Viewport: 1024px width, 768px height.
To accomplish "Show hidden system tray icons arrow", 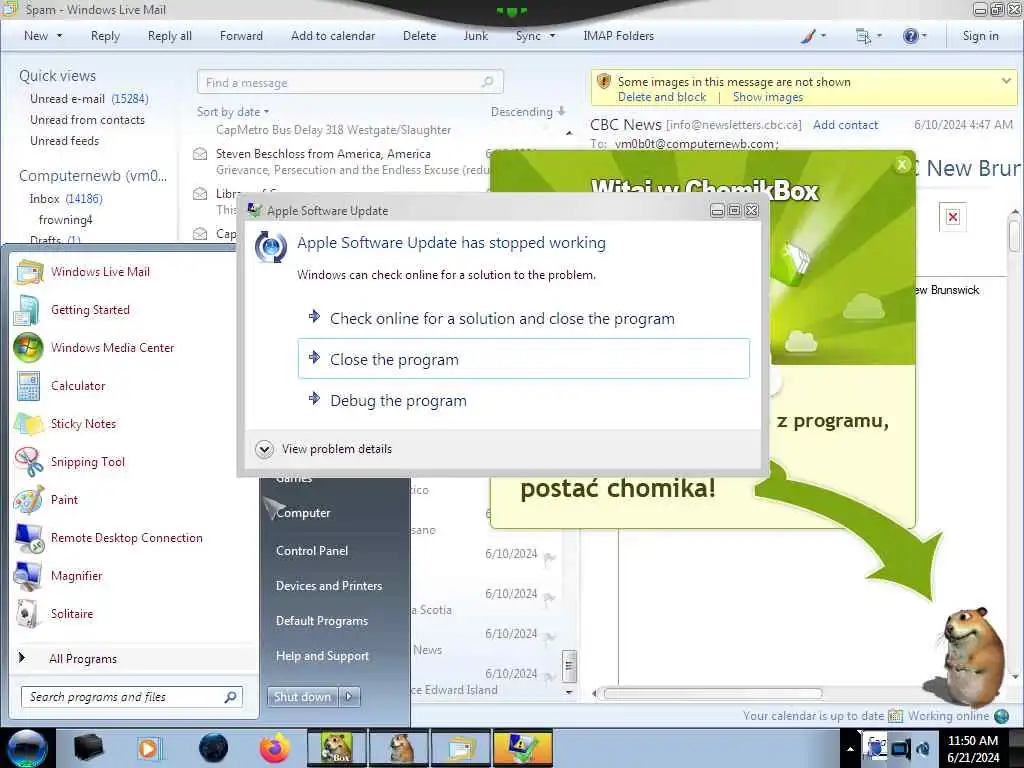I will [850, 750].
